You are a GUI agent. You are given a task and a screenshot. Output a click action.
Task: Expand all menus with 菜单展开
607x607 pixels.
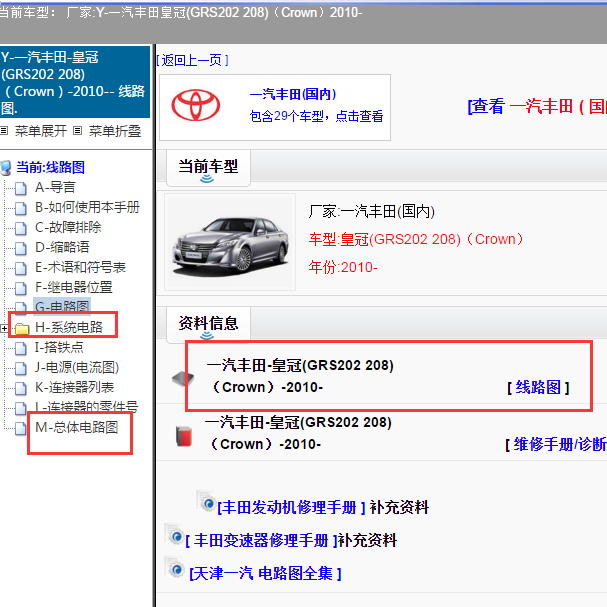(40, 131)
